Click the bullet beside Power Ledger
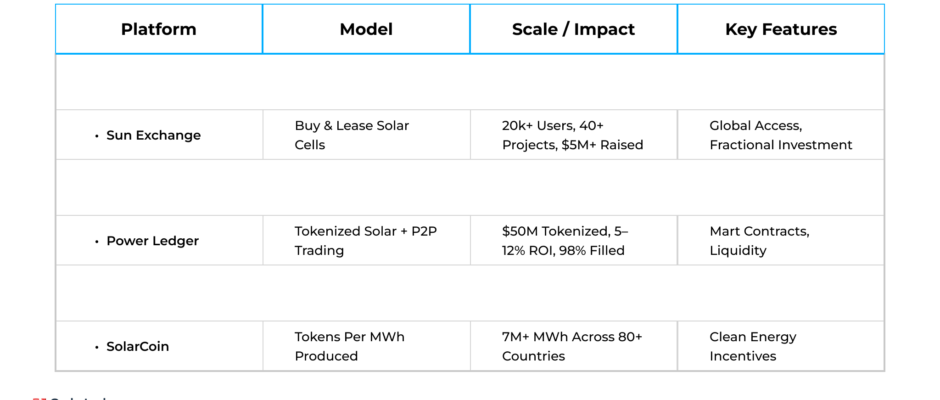 click(x=97, y=242)
